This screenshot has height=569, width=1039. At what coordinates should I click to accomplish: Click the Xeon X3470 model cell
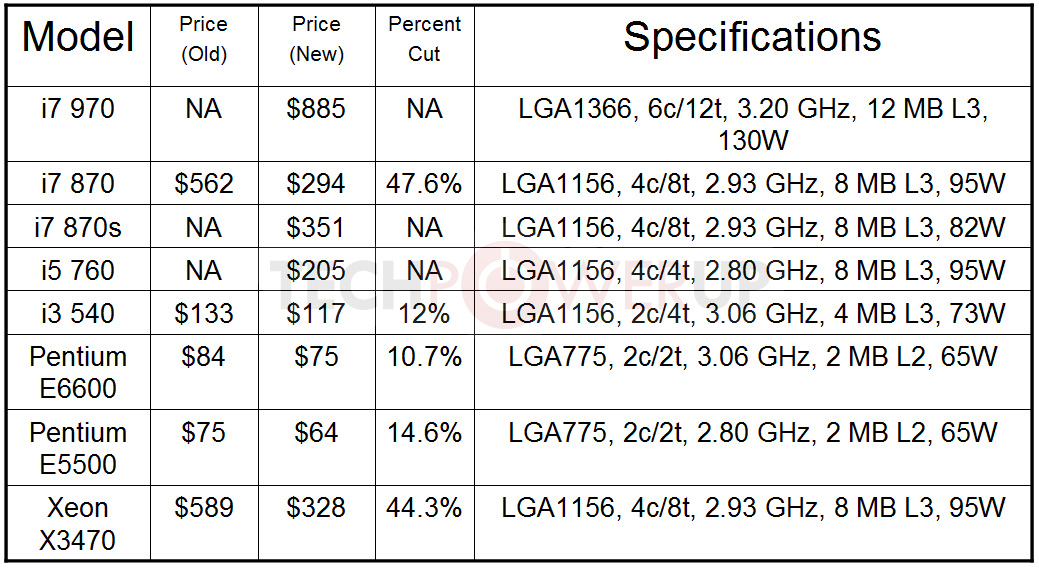point(78,524)
